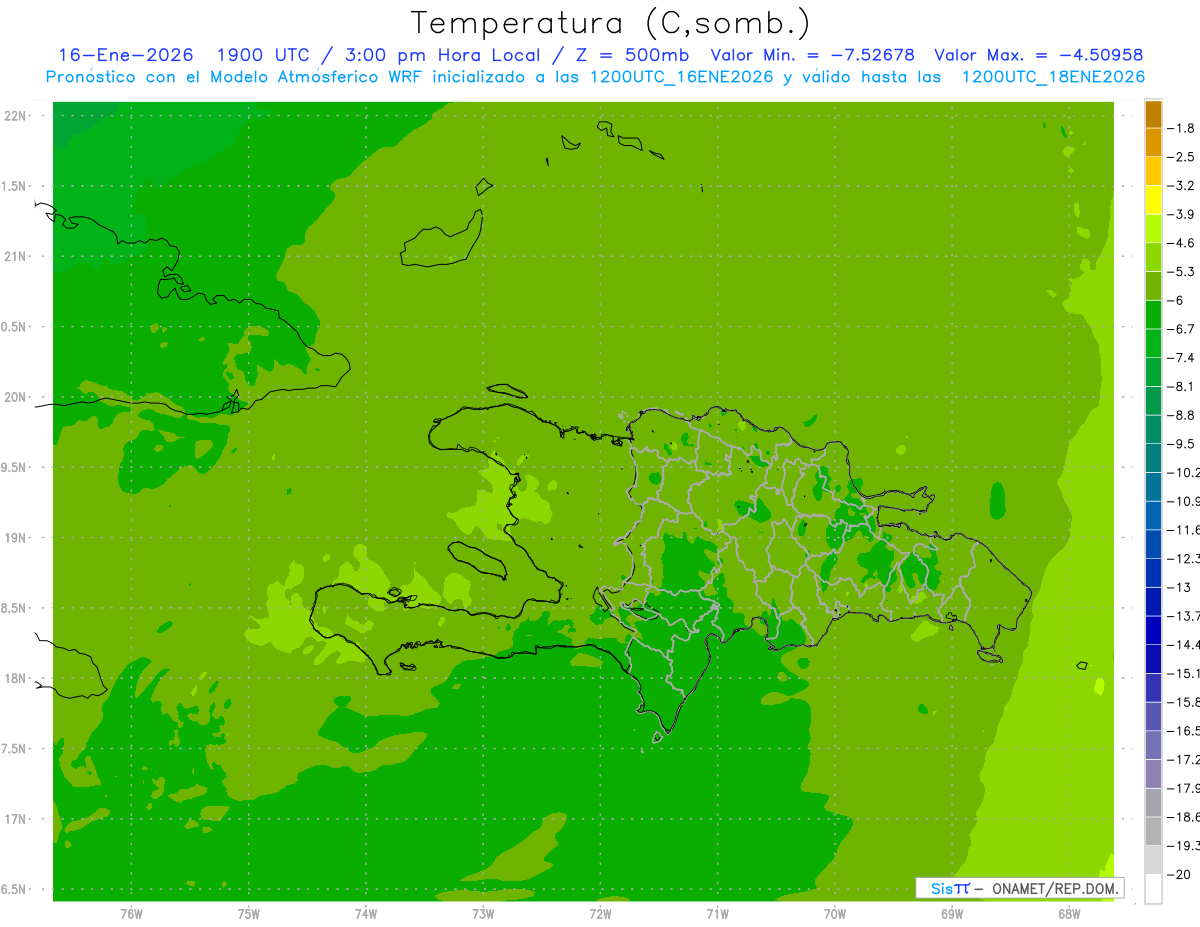
Task: Pick the white swatch below the -20 tick
Action: point(1153,889)
